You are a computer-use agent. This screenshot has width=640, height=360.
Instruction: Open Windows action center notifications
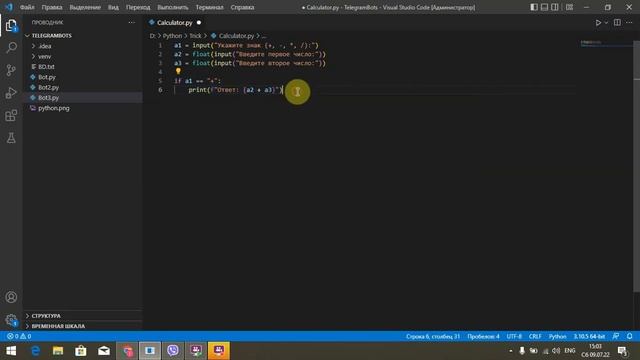[622, 351]
